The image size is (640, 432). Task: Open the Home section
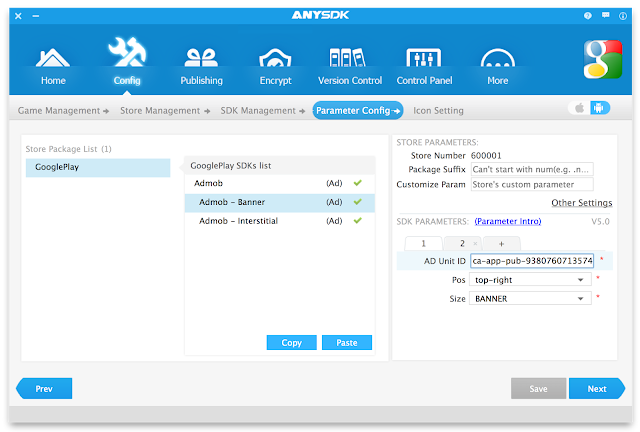pos(53,66)
